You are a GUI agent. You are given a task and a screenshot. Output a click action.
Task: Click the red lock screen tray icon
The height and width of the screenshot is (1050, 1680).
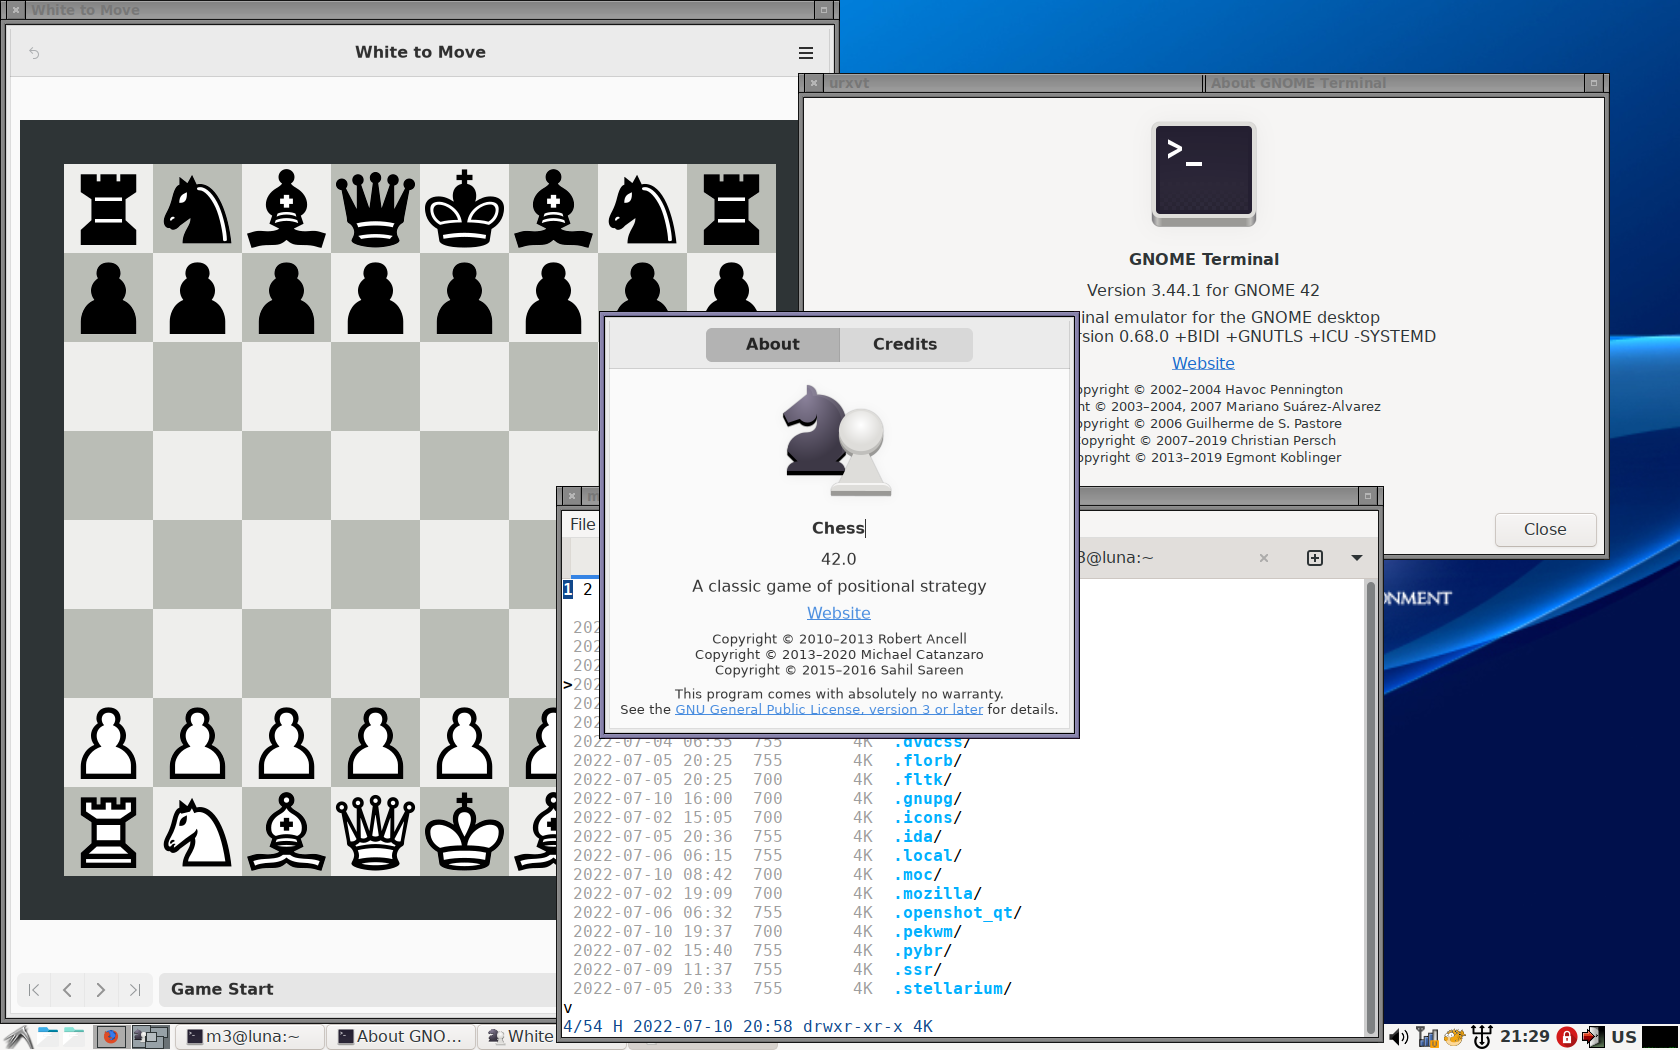tap(1567, 1037)
